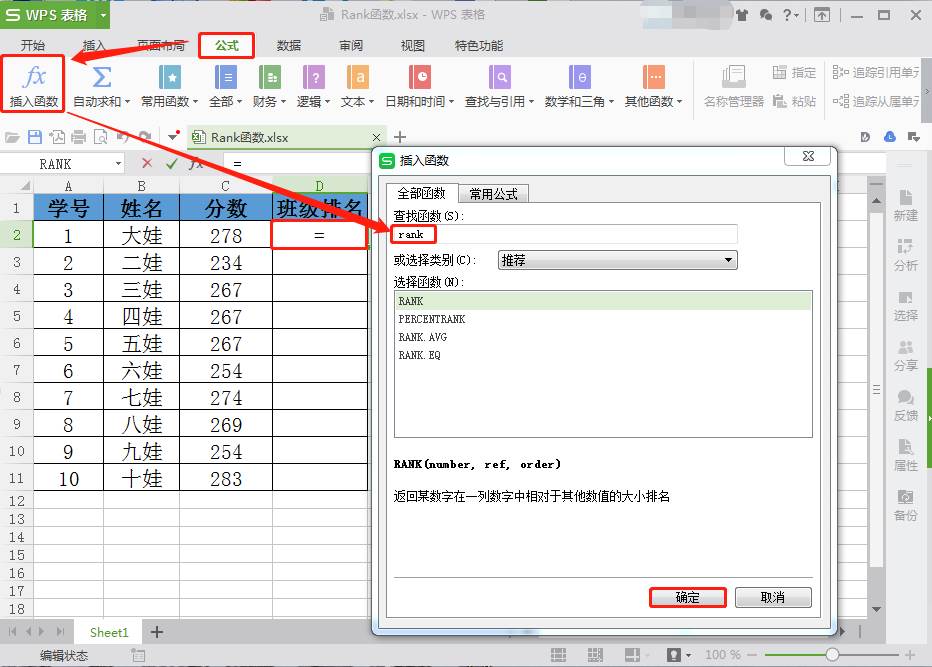Open the Name Manager (名称管理器) icon
The height and width of the screenshot is (667, 932).
(733, 77)
